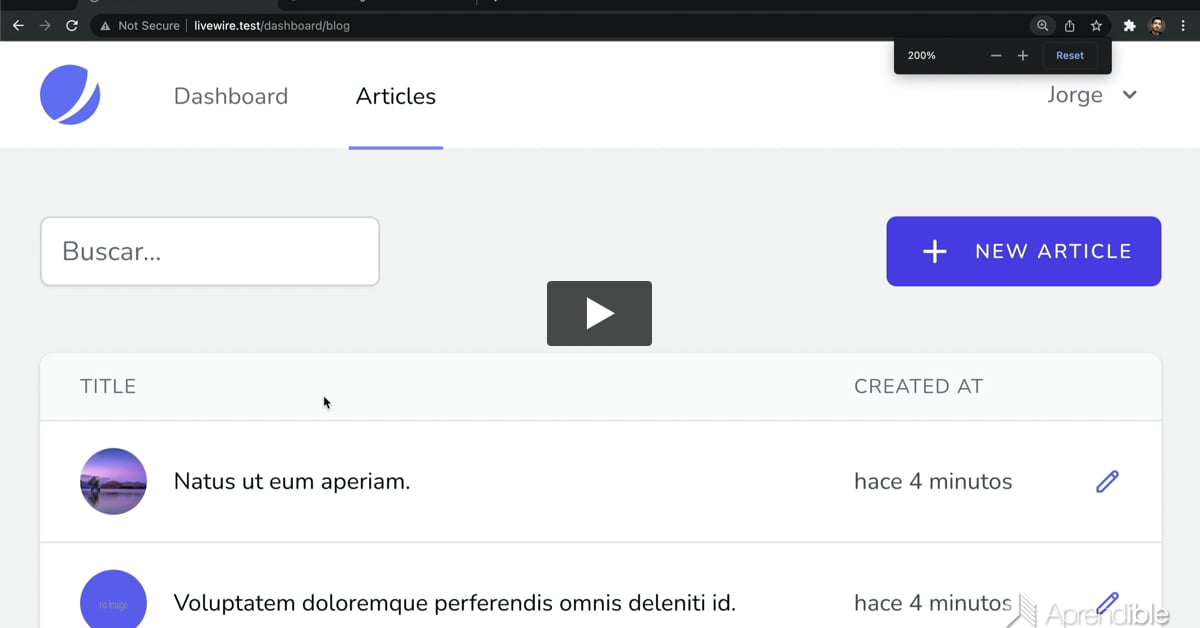The height and width of the screenshot is (628, 1200).
Task: Click the share page icon
Action: pyautogui.click(x=1069, y=26)
